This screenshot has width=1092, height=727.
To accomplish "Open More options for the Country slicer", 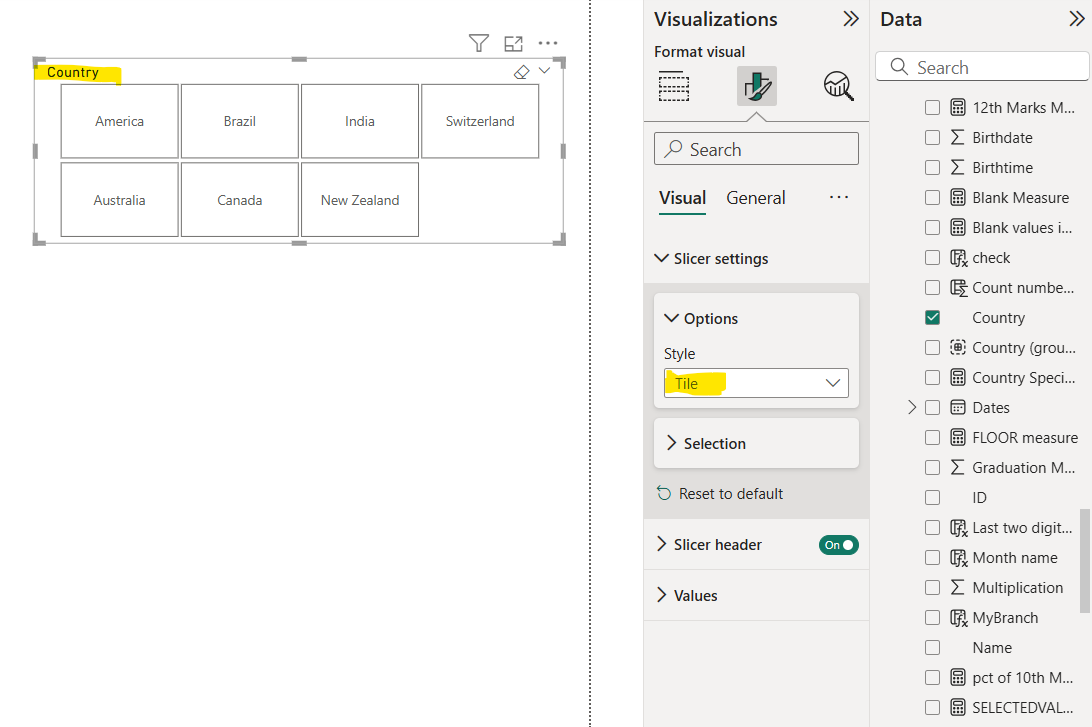I will [547, 43].
